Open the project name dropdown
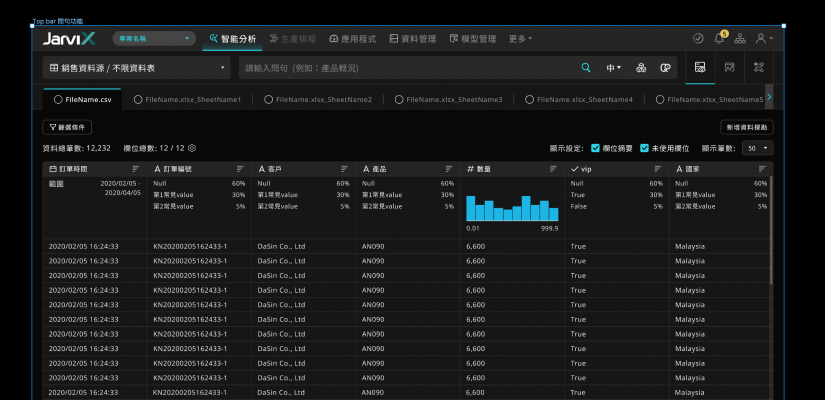The image size is (825, 400). [154, 38]
